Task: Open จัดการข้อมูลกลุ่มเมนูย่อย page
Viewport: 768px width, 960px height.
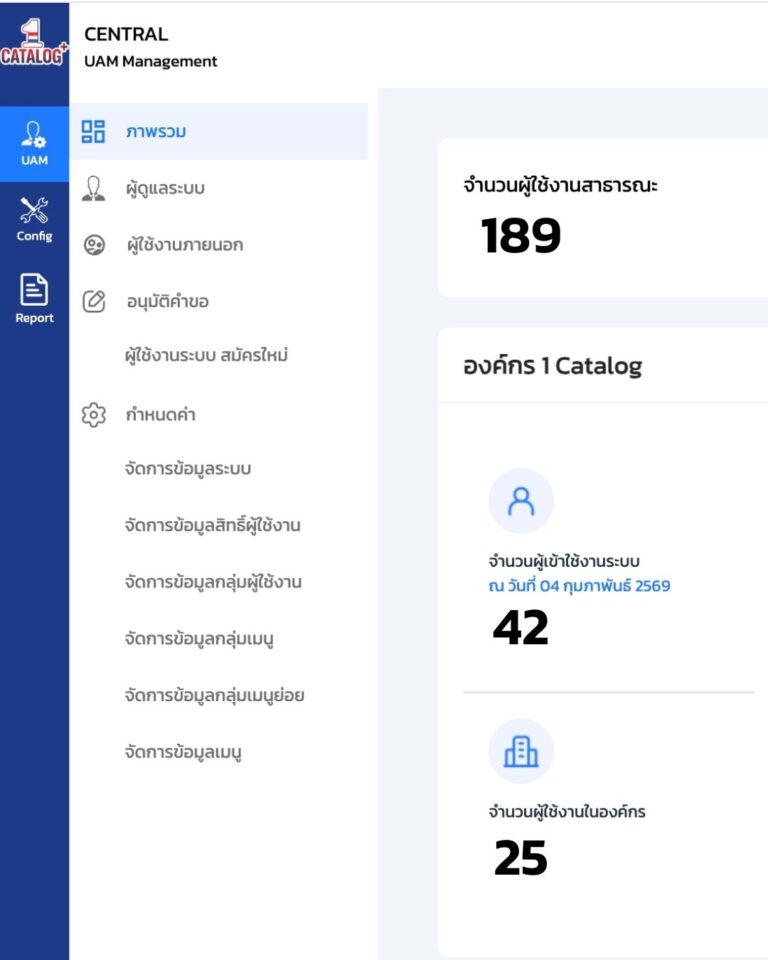Action: coord(214,695)
